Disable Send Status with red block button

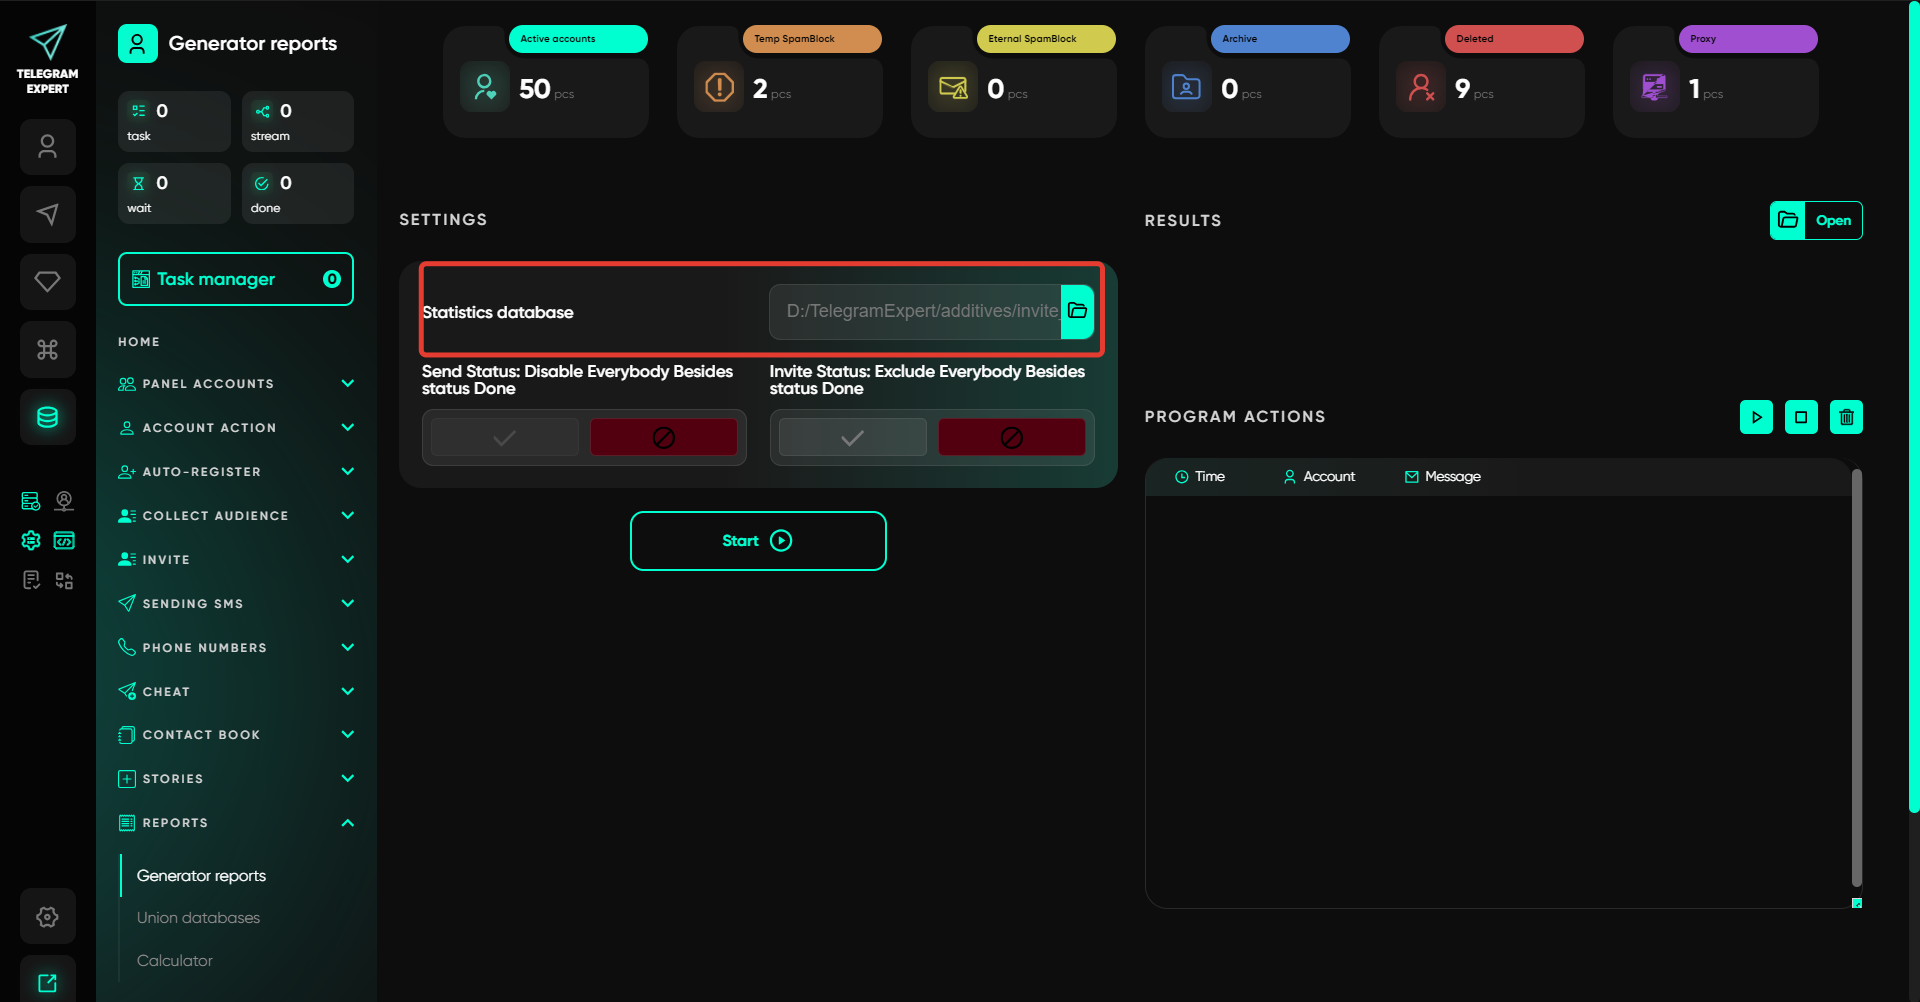(663, 438)
